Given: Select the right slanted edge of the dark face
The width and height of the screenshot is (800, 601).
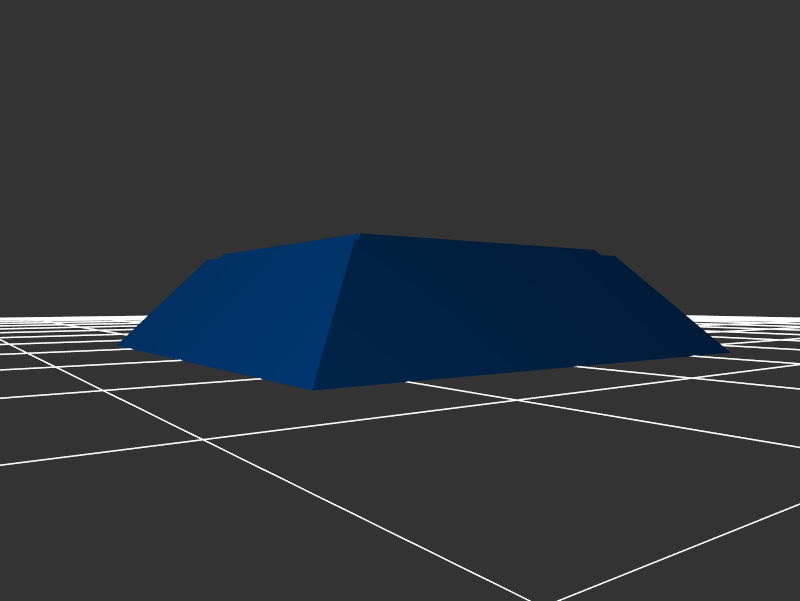Looking at the screenshot, I should click(670, 305).
